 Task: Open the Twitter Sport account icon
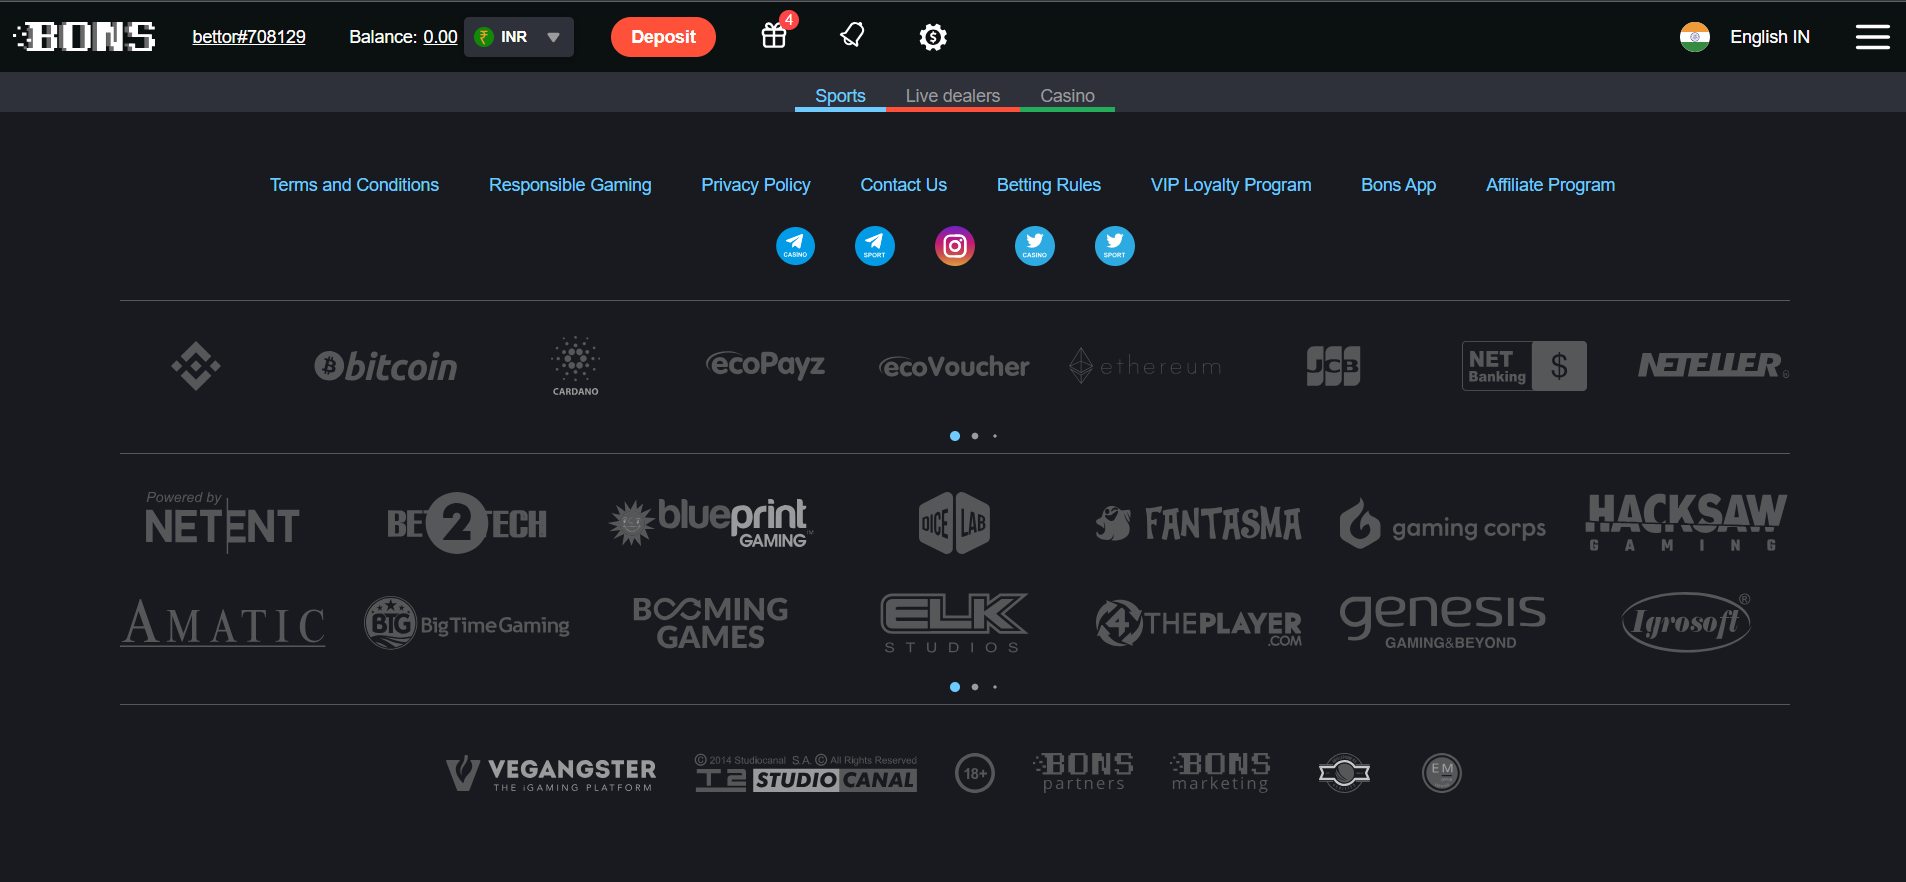(x=1114, y=245)
